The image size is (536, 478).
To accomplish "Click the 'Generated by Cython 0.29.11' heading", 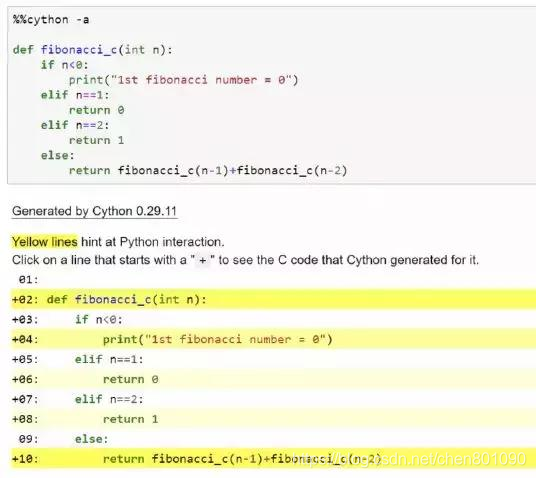I will click(x=94, y=211).
